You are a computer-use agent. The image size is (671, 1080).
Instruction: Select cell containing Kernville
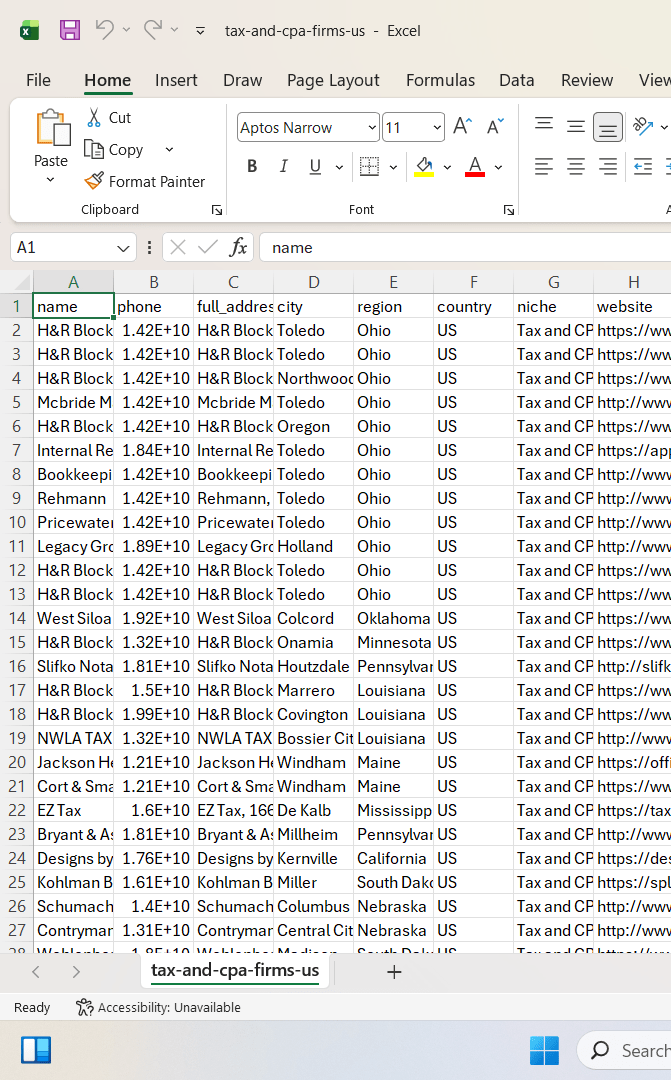(x=313, y=858)
